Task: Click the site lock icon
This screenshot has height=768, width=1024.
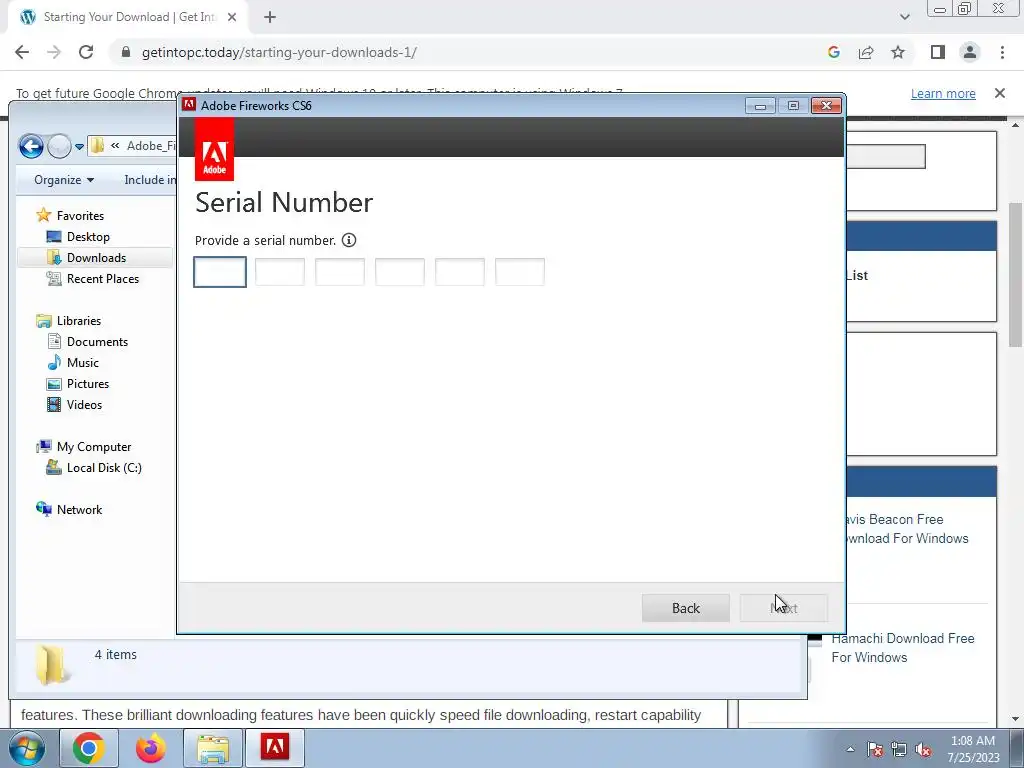Action: pyautogui.click(x=126, y=52)
